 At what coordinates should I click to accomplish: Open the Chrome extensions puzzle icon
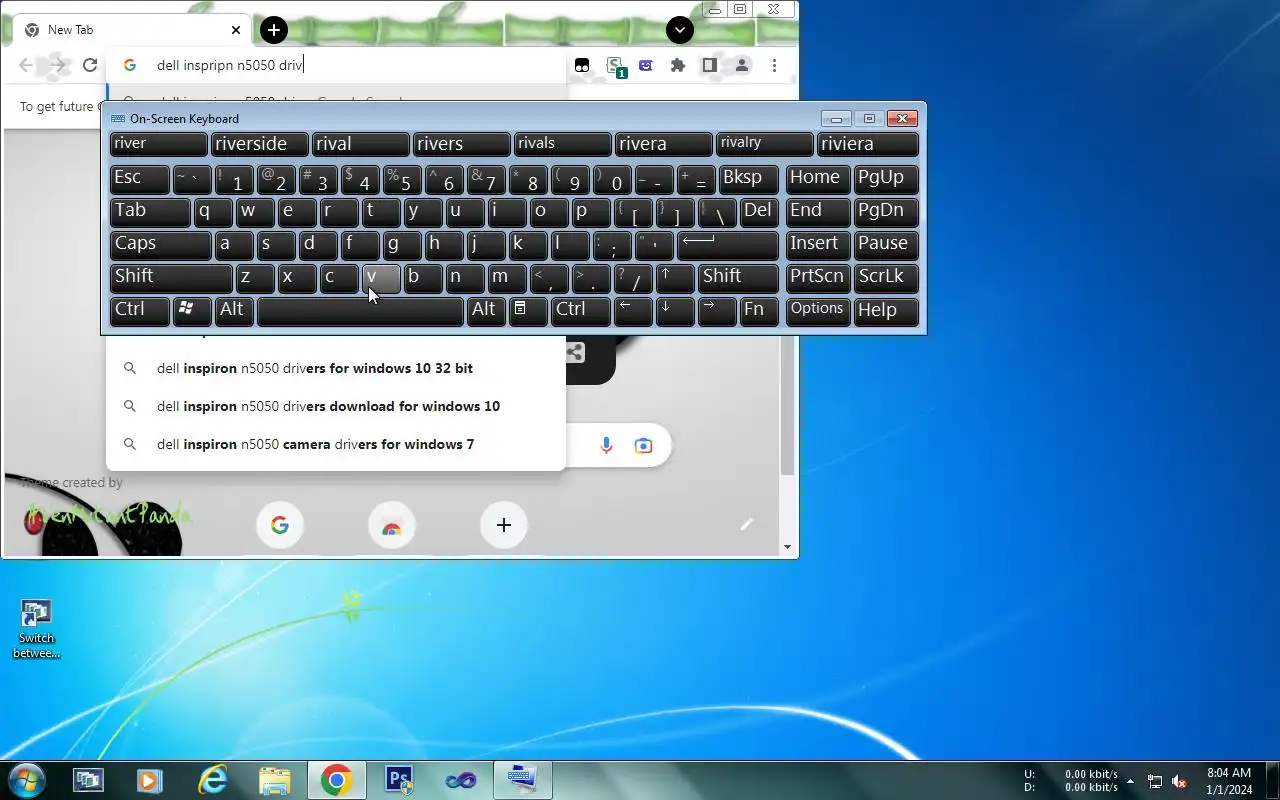click(678, 65)
